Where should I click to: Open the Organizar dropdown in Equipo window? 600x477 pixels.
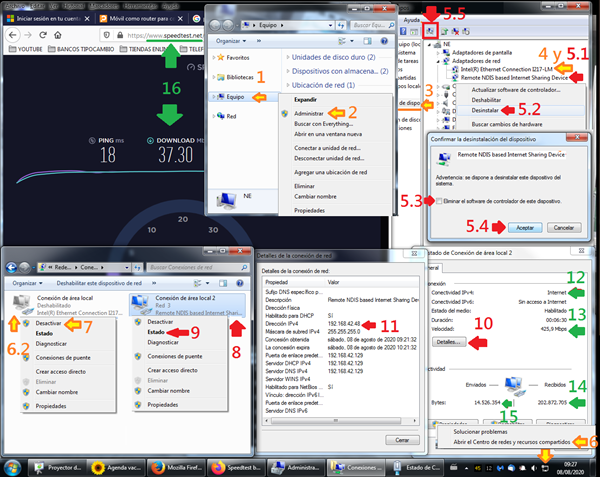pyautogui.click(x=231, y=41)
